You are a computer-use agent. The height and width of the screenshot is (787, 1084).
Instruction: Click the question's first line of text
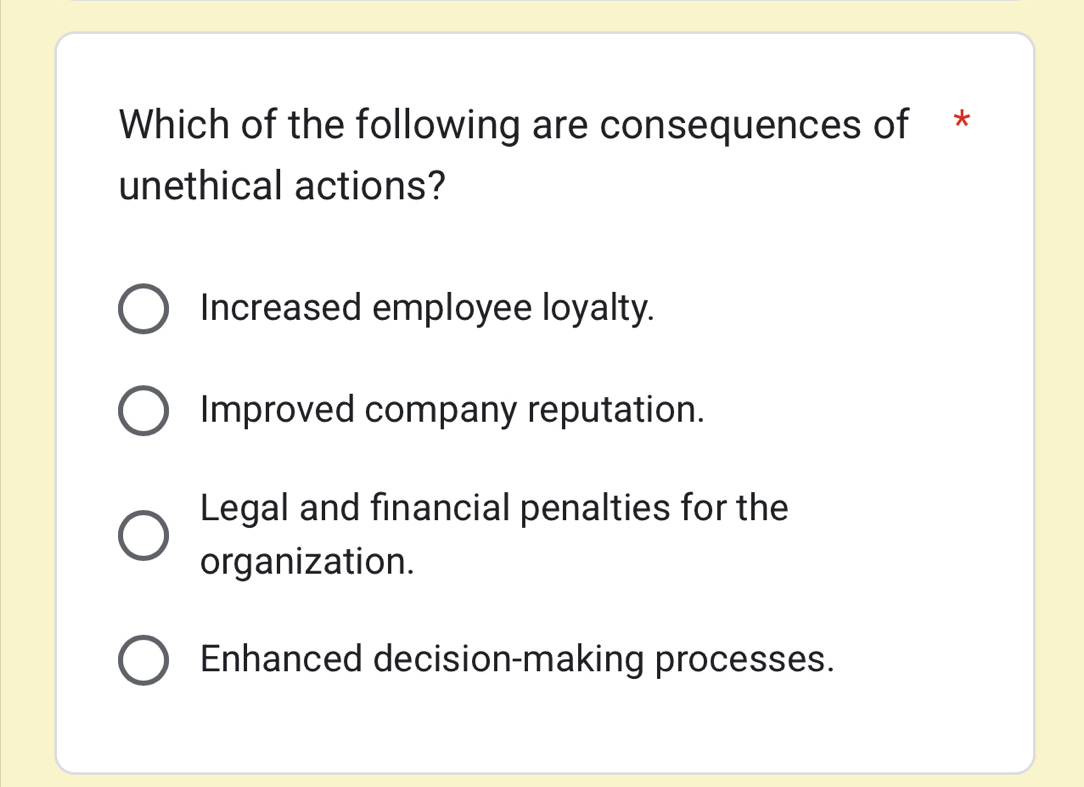click(x=514, y=126)
